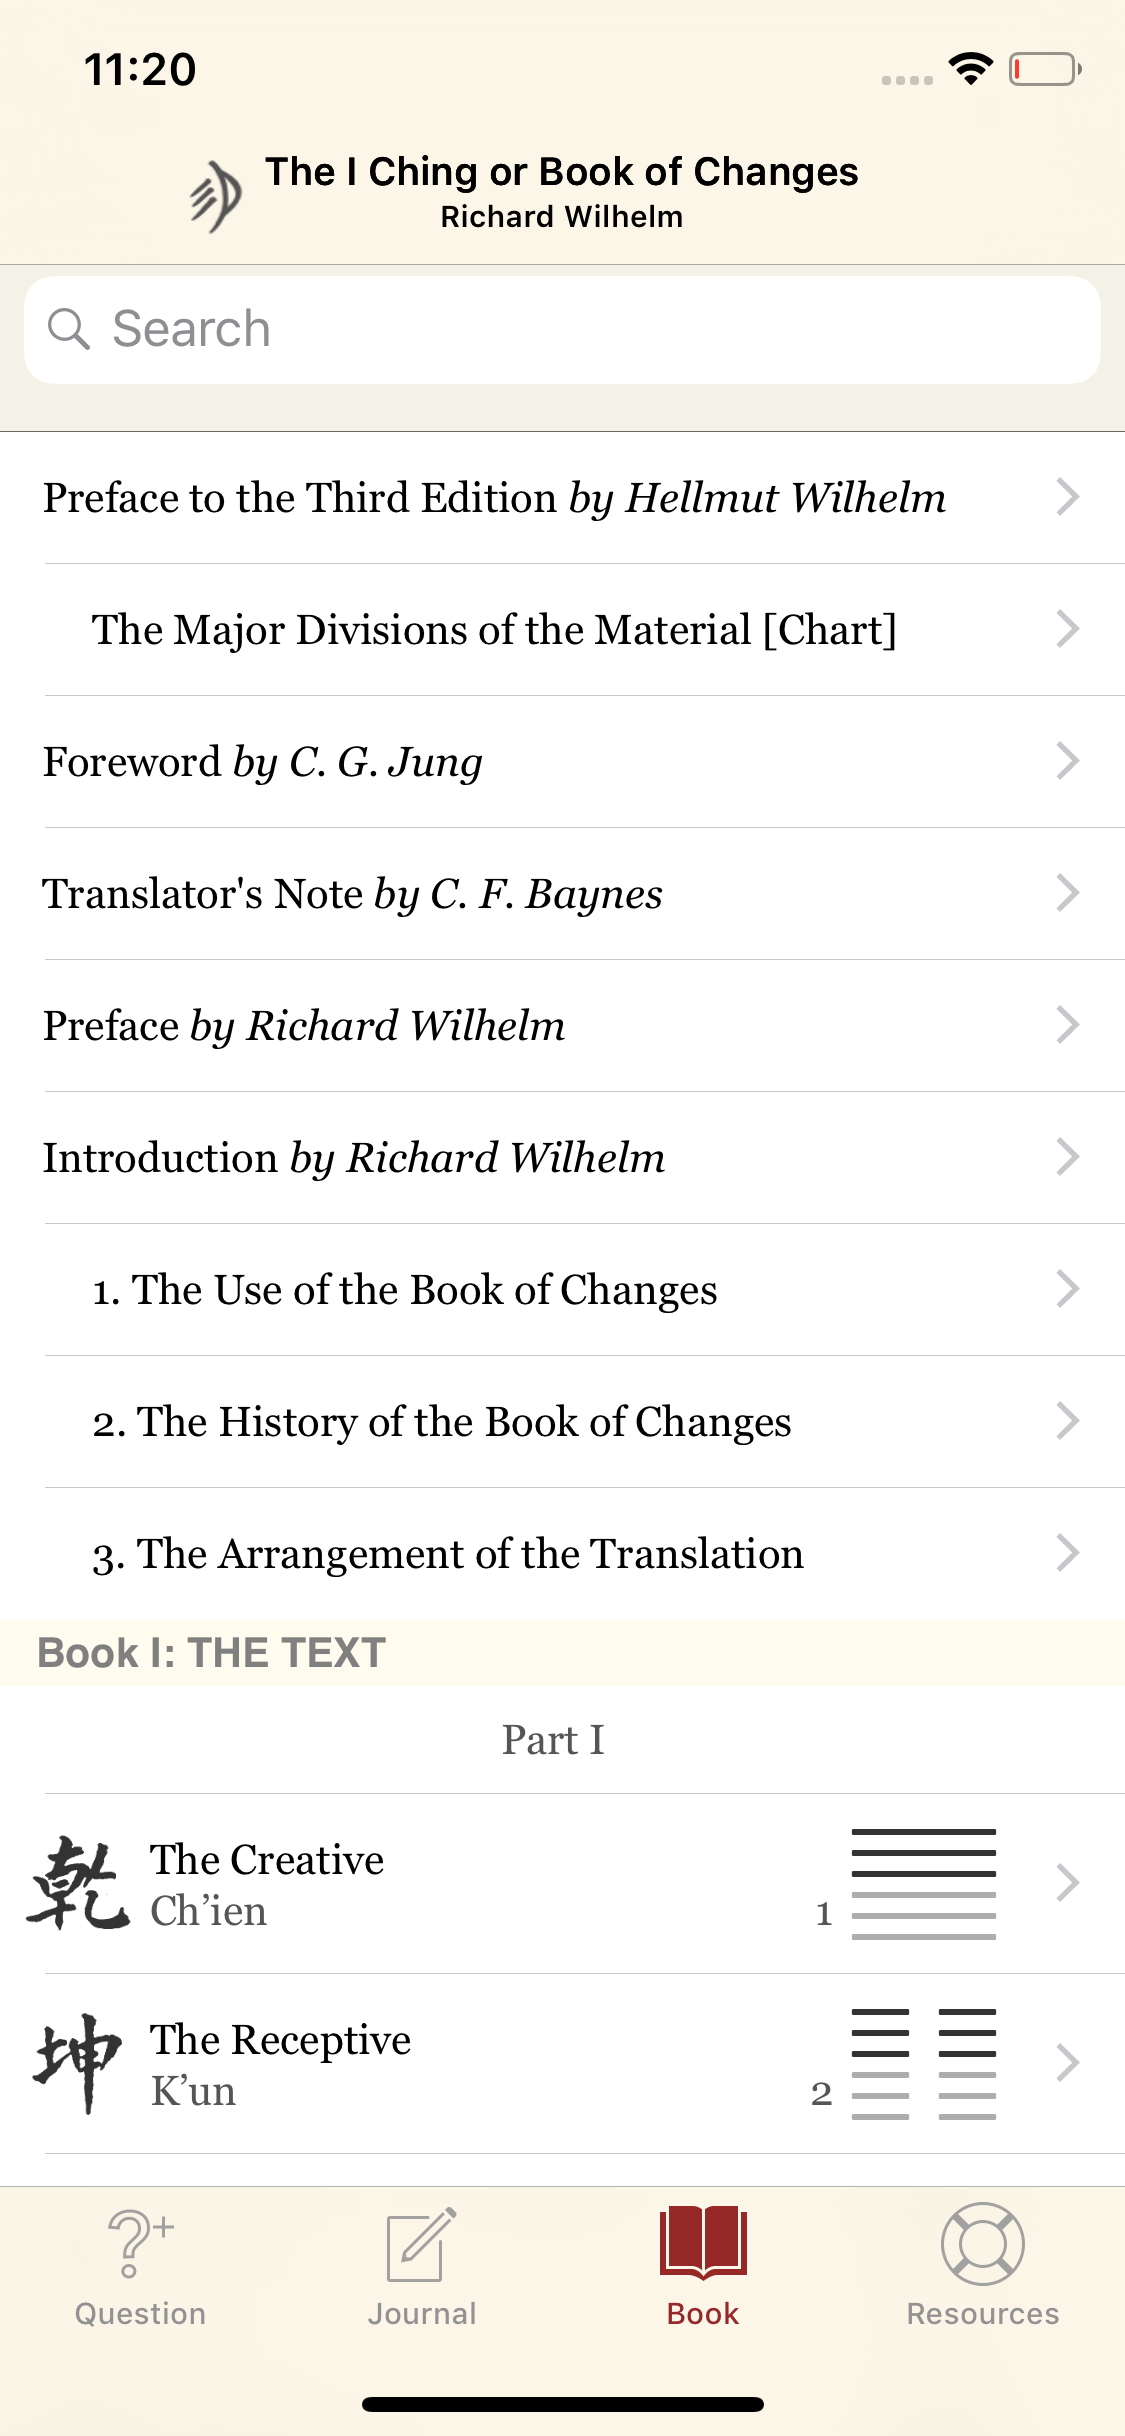Tap the Book tab open-book icon
Viewport: 1125px width, 2436px height.
pyautogui.click(x=703, y=2242)
